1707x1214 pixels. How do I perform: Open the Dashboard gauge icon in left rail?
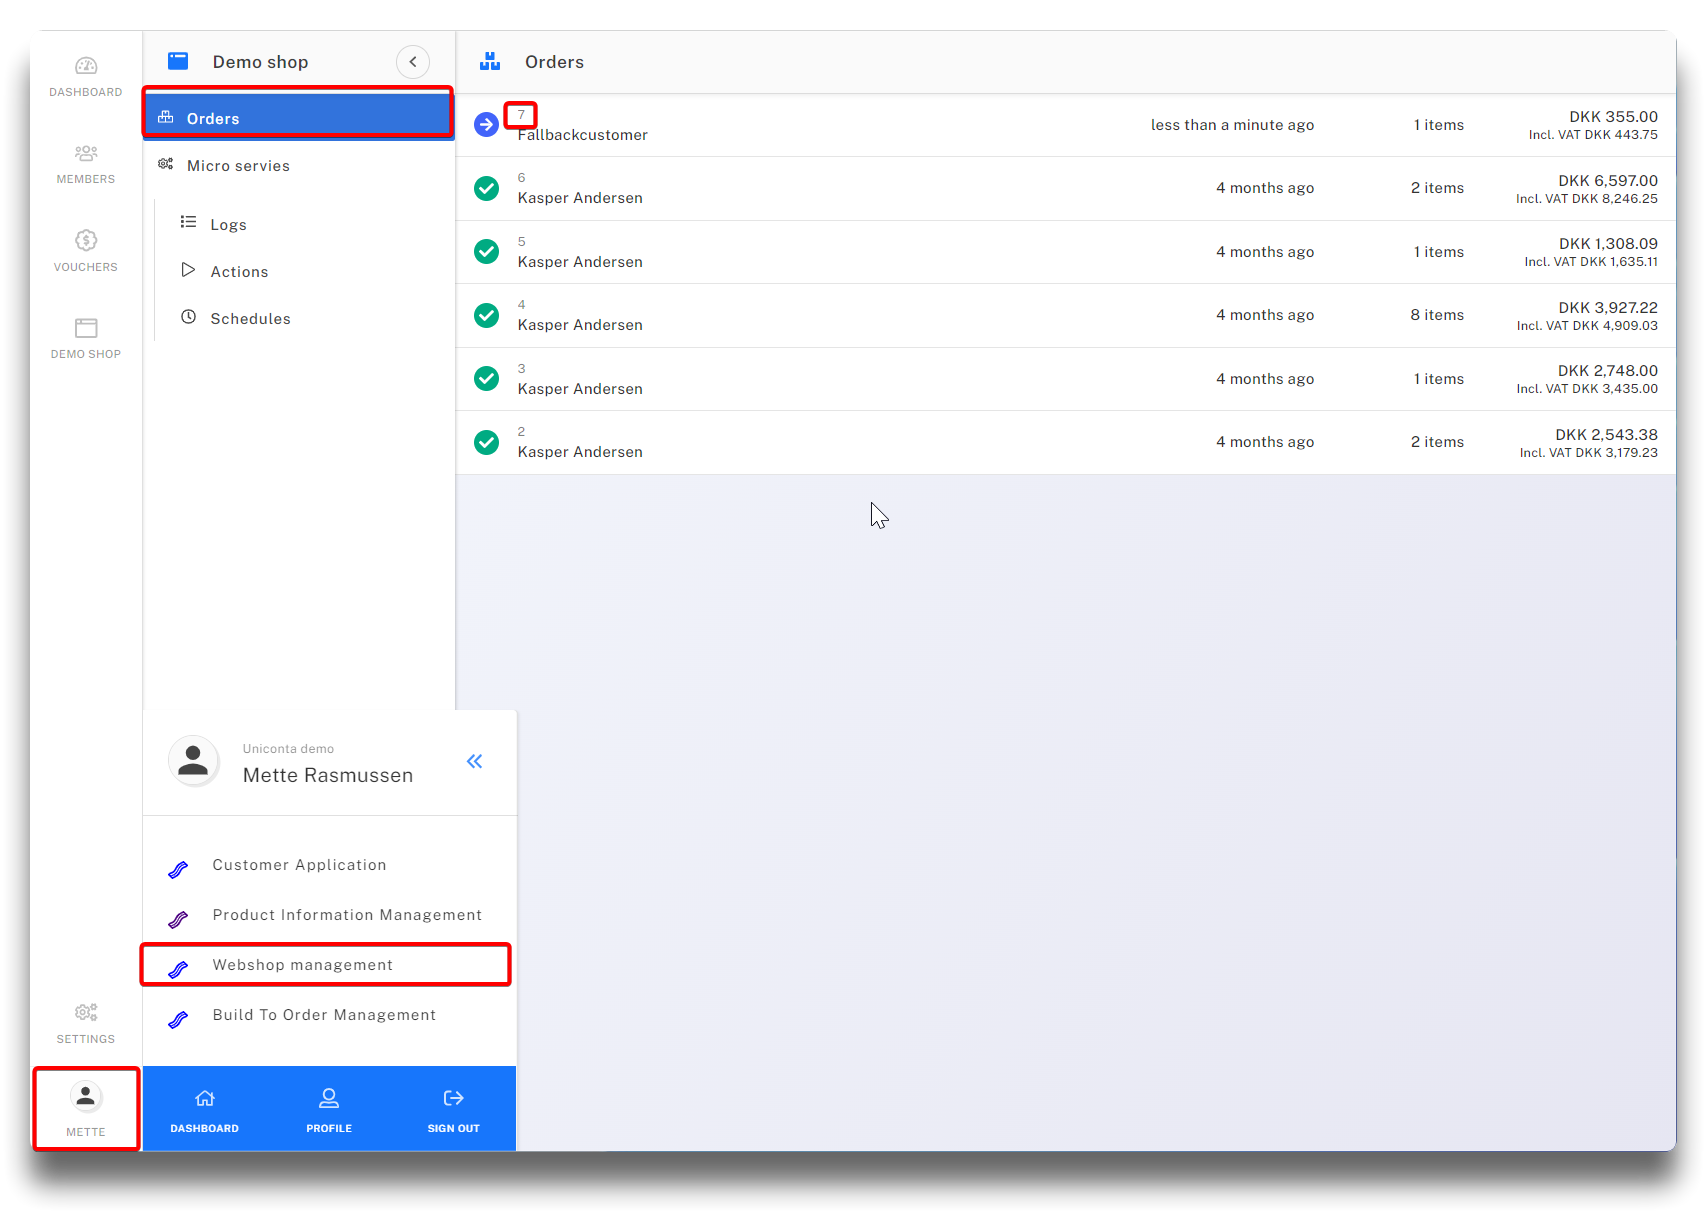point(86,66)
